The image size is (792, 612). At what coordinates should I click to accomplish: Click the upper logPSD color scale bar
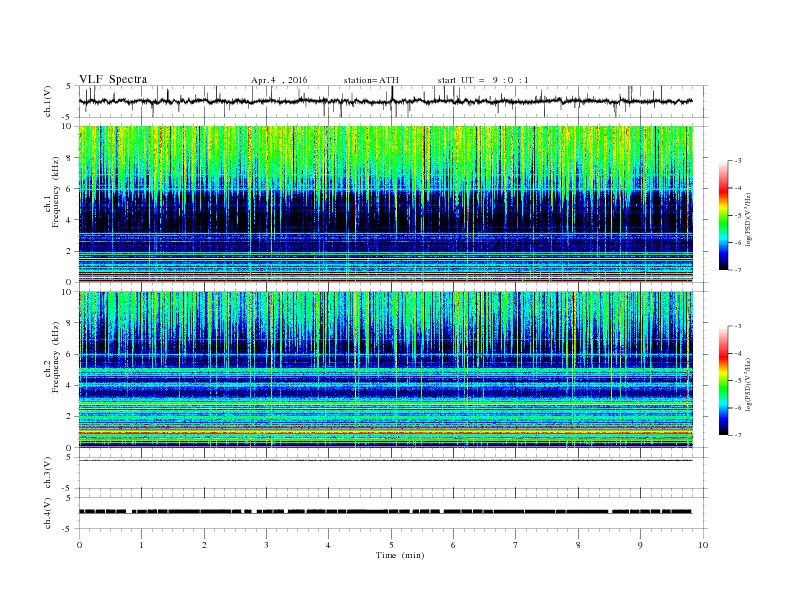click(x=723, y=214)
